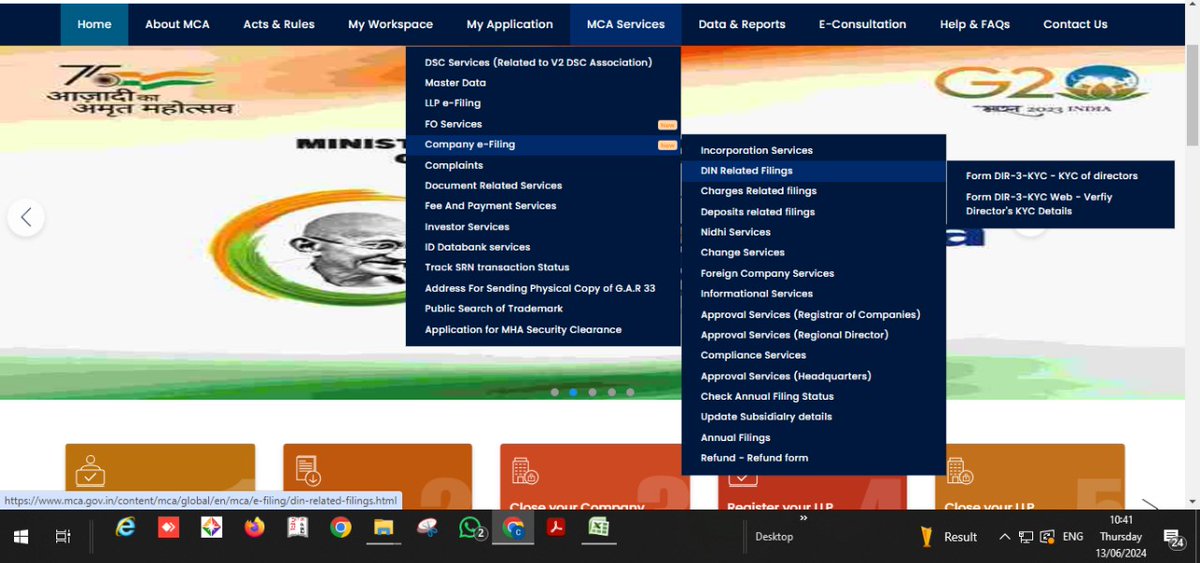Launch Internet Explorer from the taskbar
This screenshot has width=1200, height=563.
(x=125, y=527)
